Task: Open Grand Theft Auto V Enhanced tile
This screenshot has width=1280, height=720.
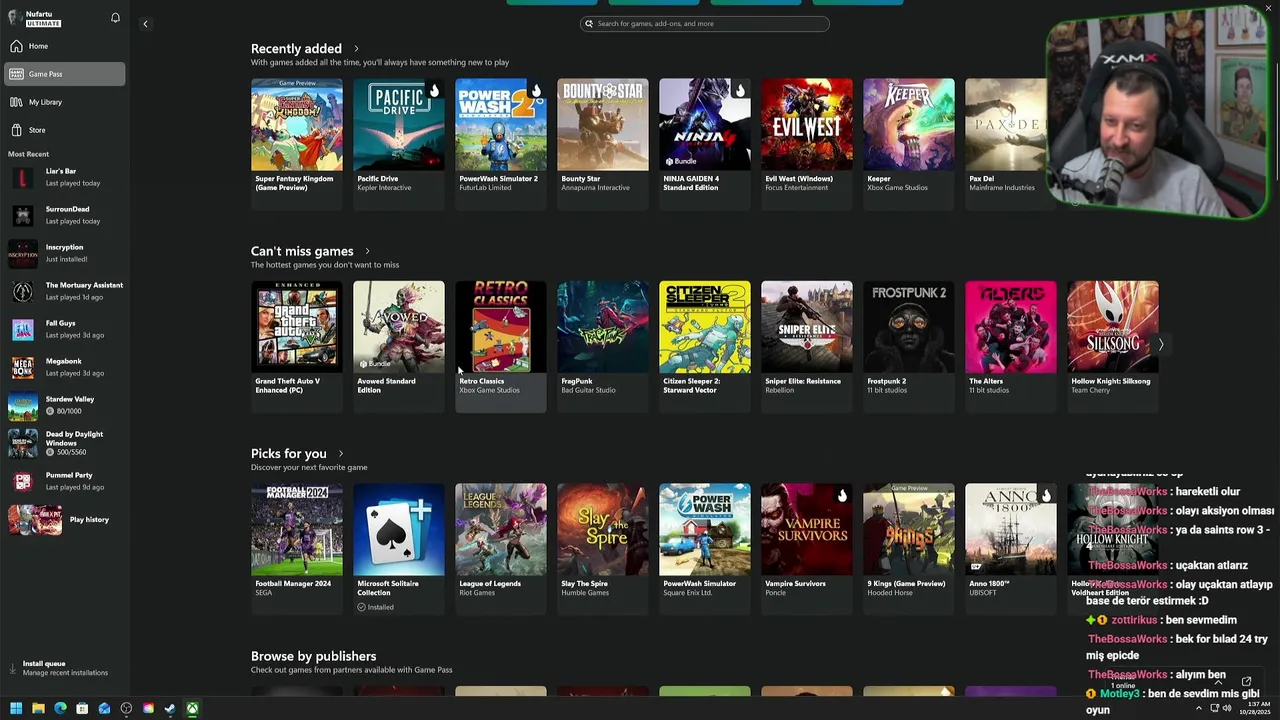Action: 297,346
